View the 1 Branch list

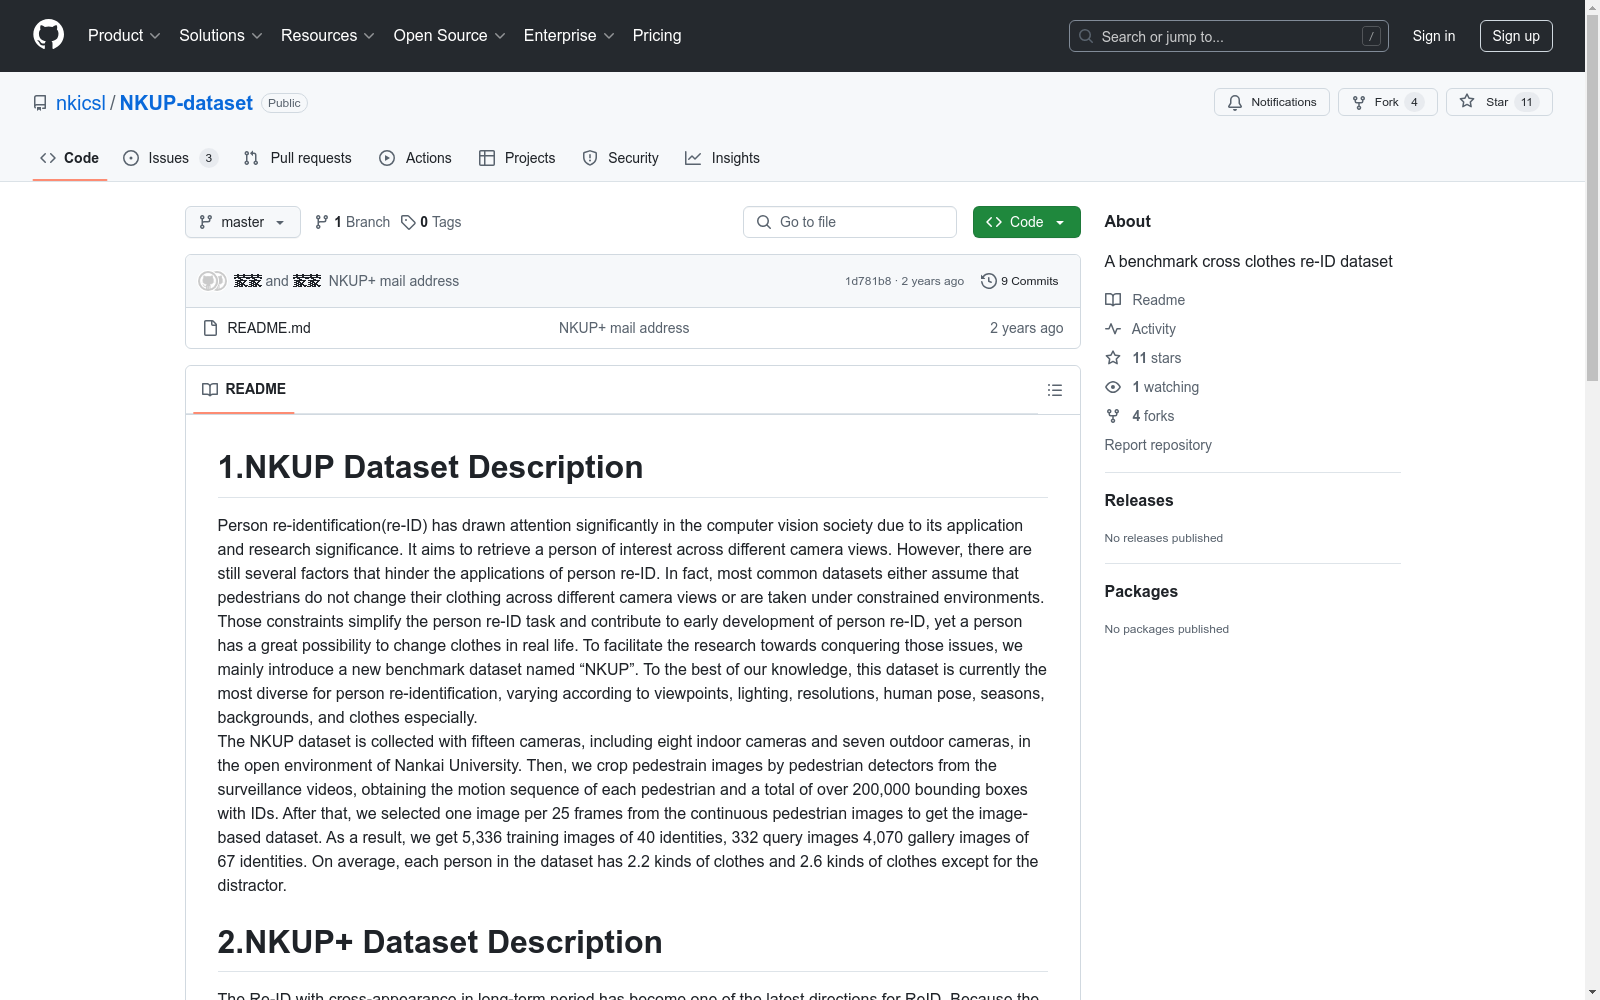coord(352,222)
